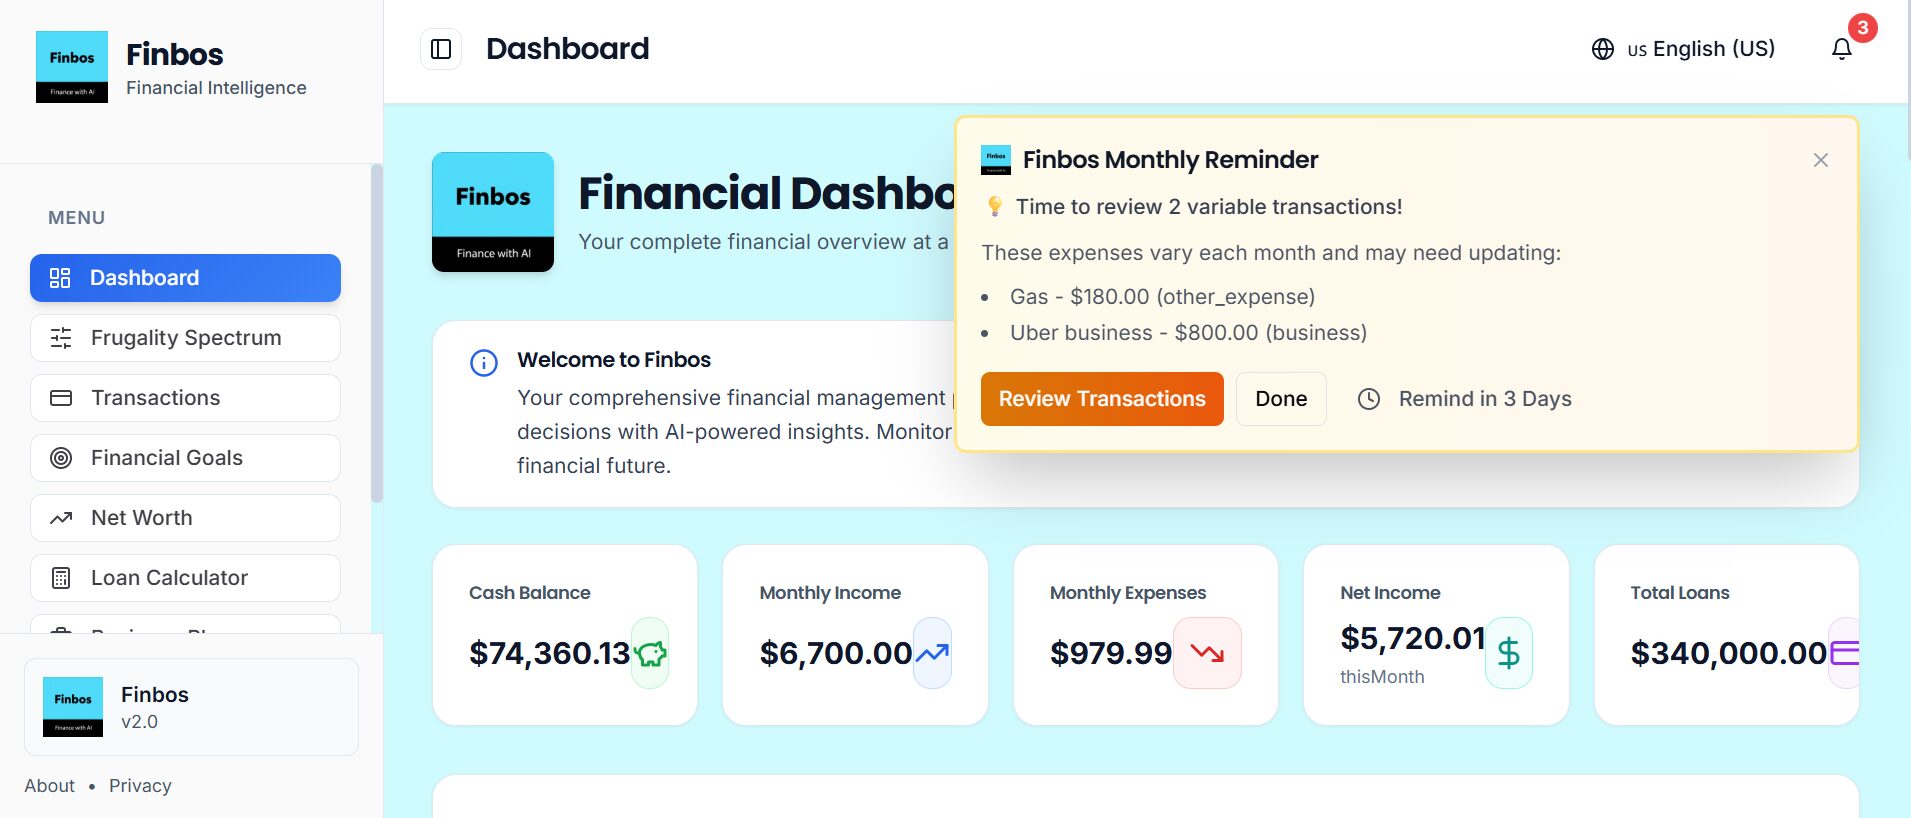Open the Loan Calculator

(185, 578)
